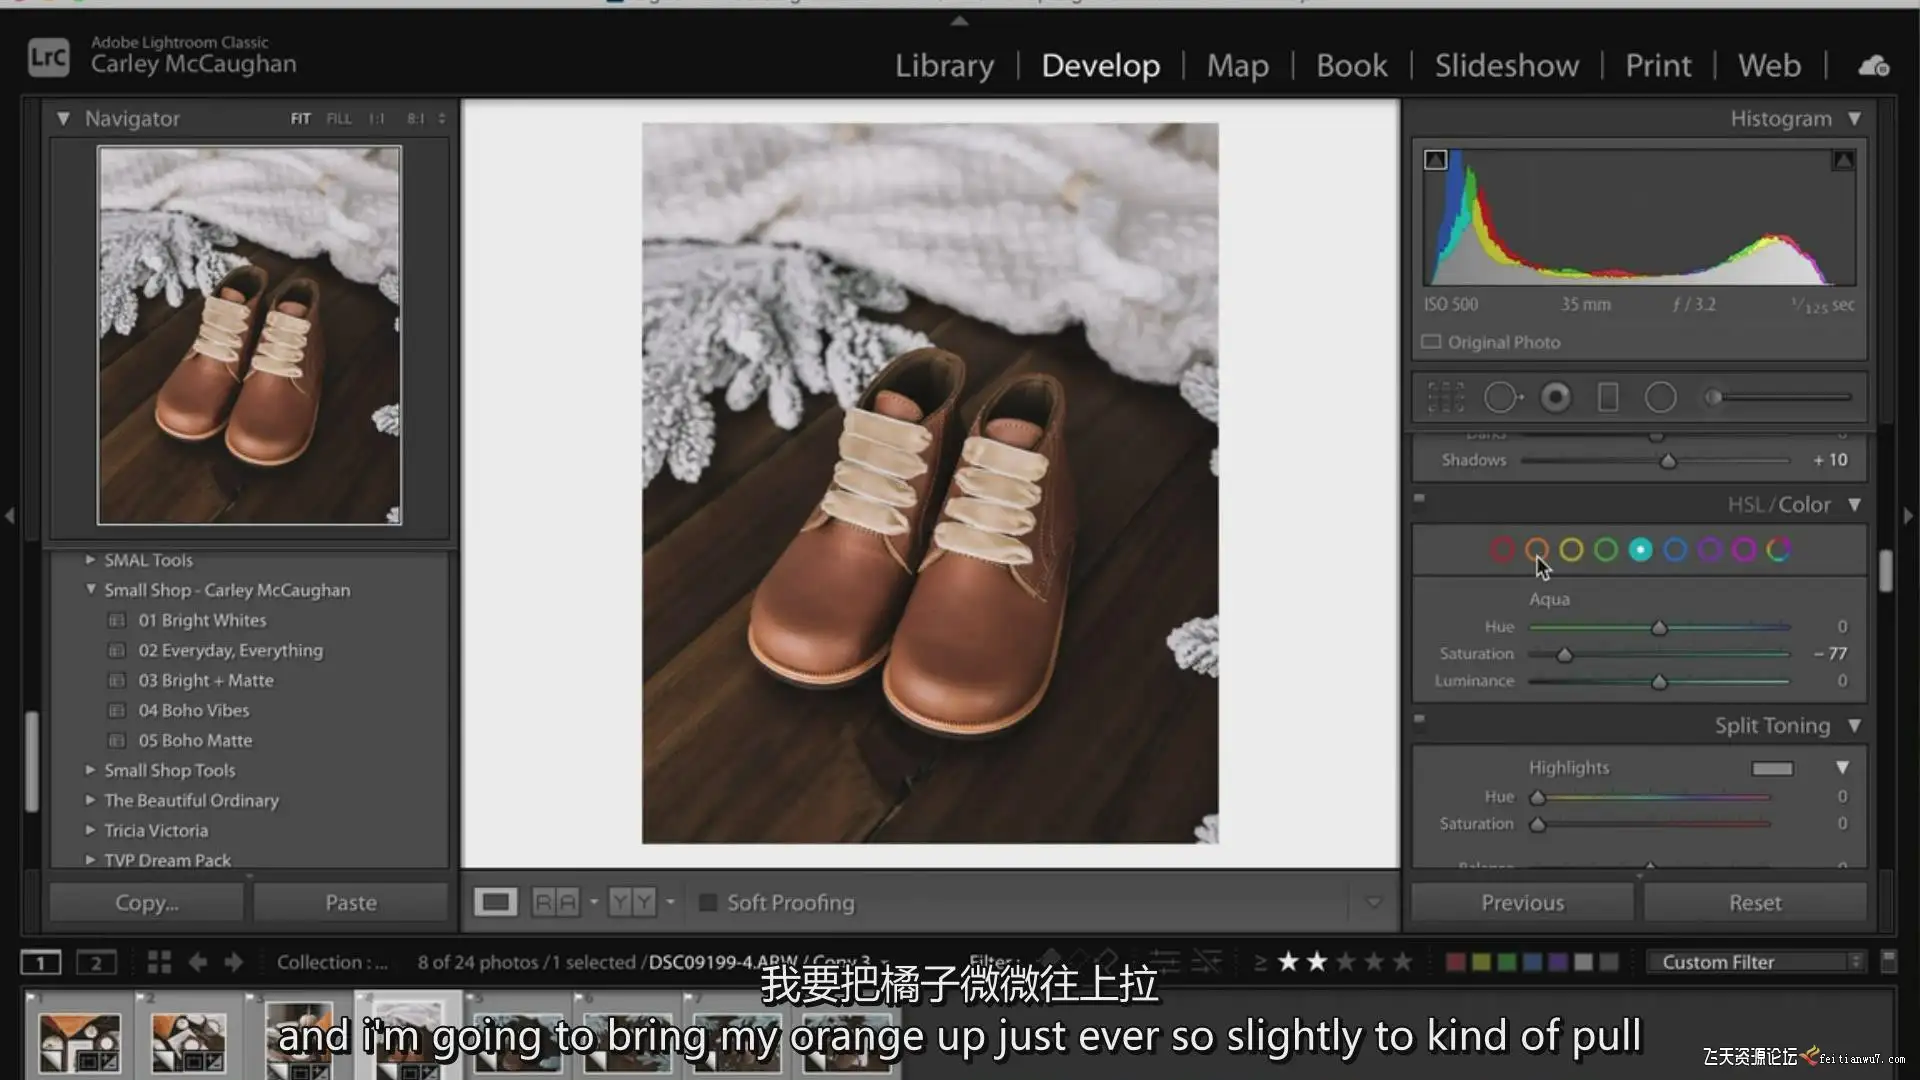Click the cloud sync status icon
1920x1080 pixels.
(x=1873, y=66)
